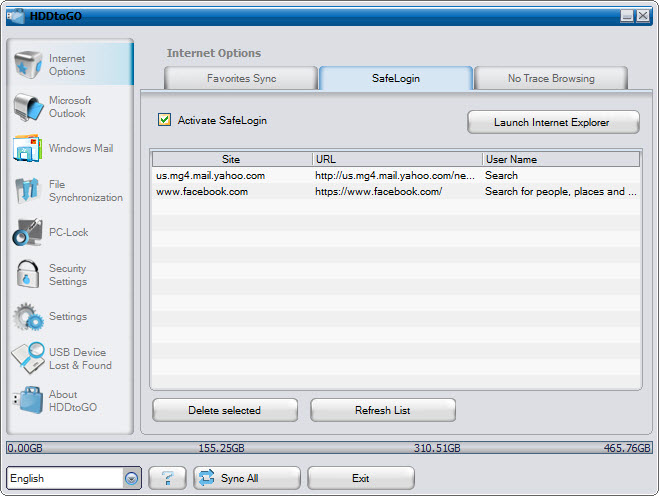This screenshot has width=659, height=496.
Task: Open the PC-Lock monitor icon
Action: point(27,232)
